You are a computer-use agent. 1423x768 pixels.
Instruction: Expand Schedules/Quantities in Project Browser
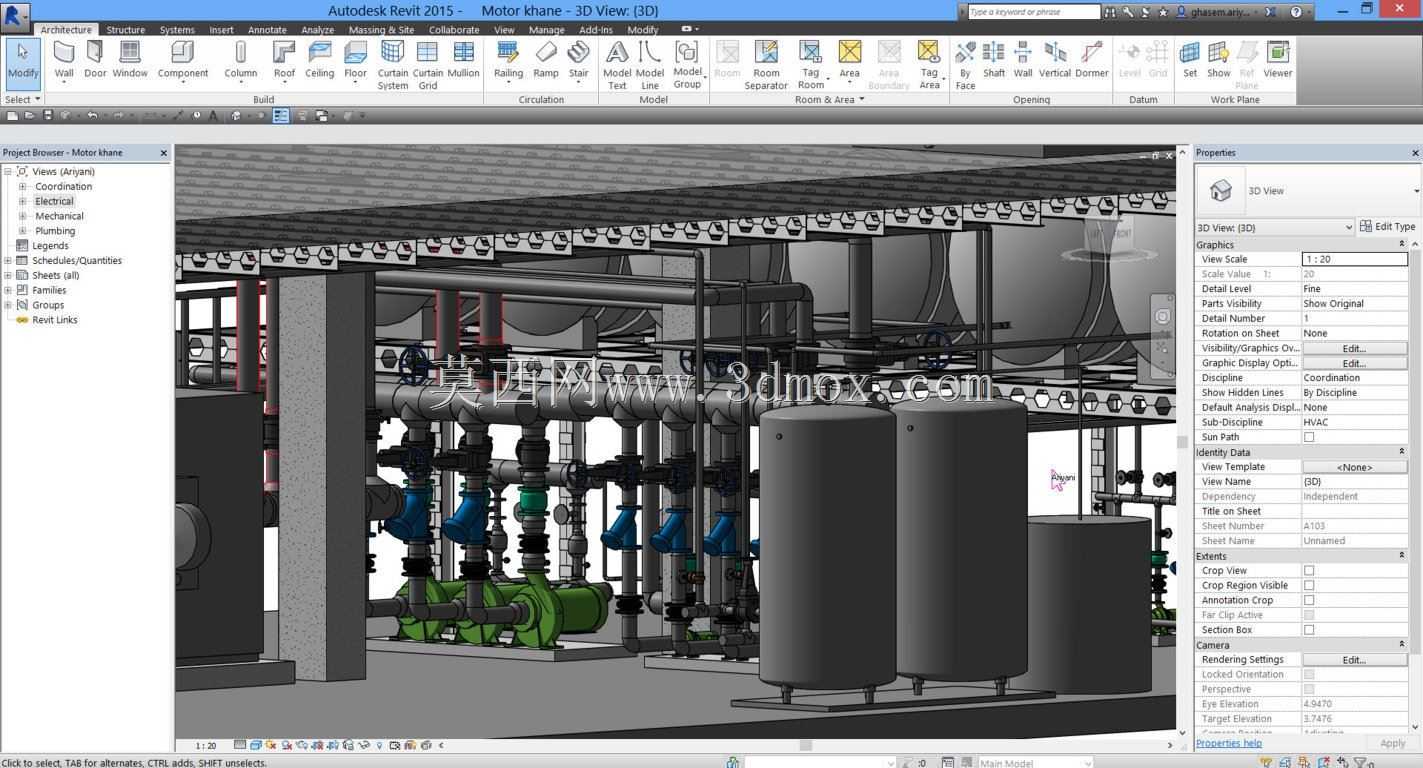[x=8, y=260]
